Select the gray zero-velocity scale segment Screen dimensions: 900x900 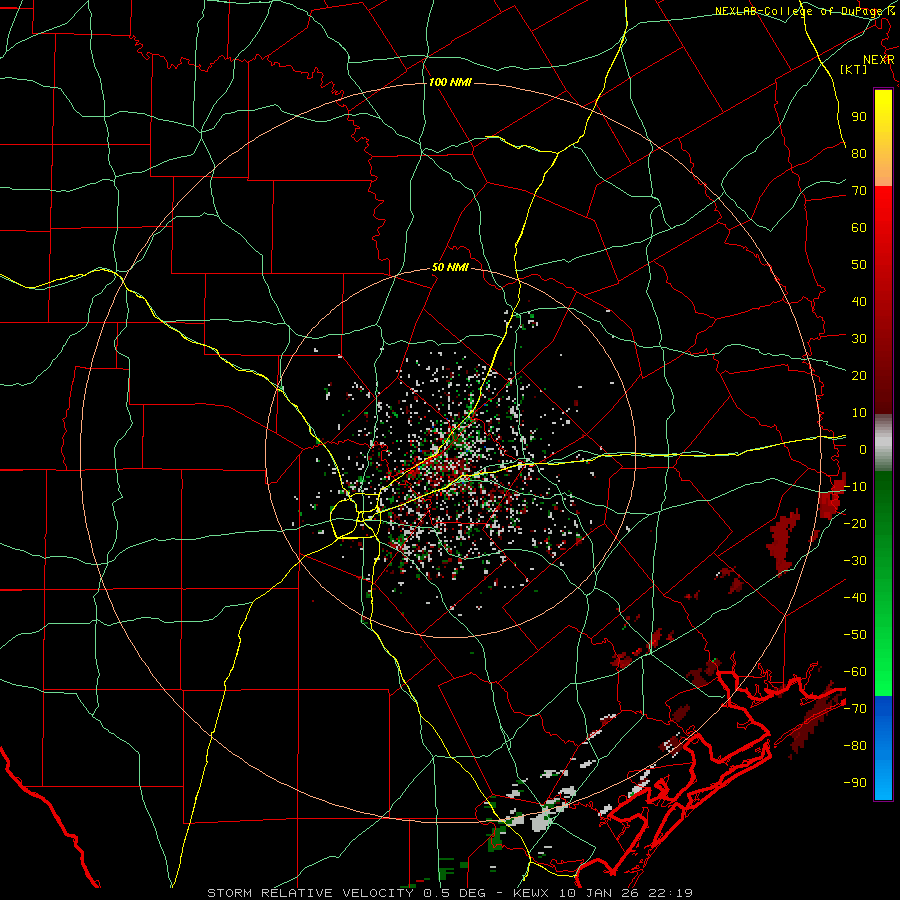(883, 442)
